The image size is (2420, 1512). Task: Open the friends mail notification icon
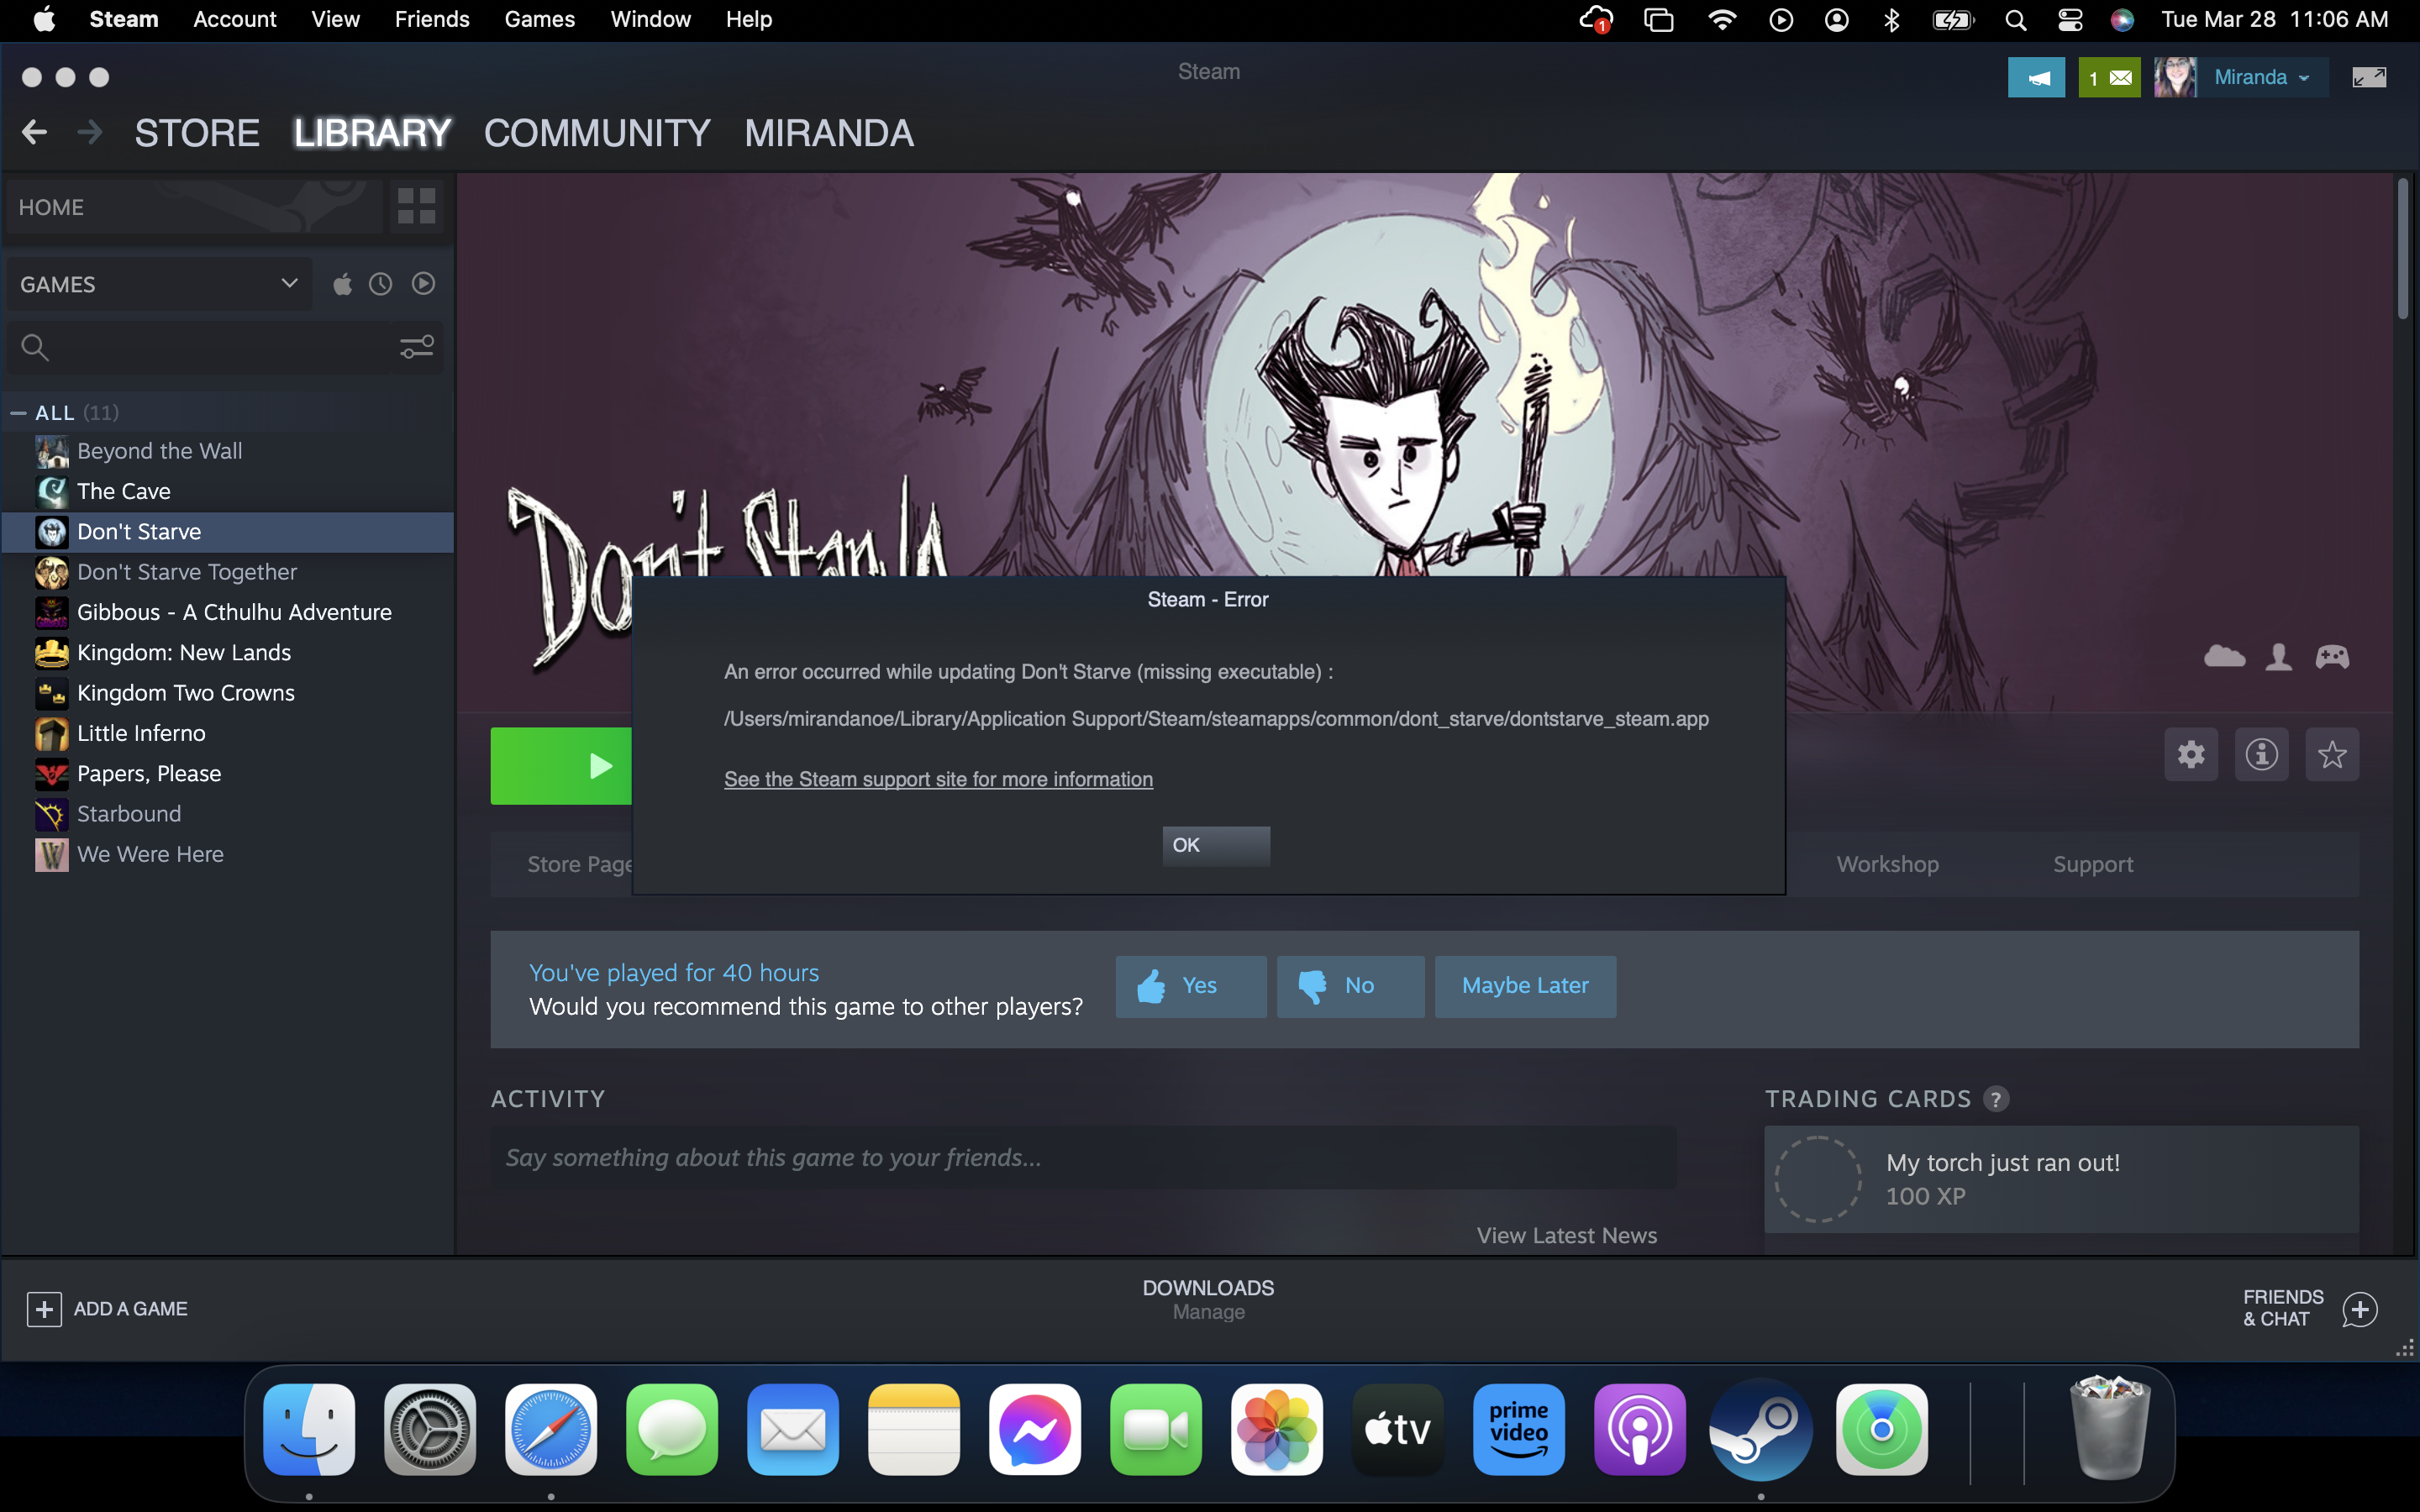(2109, 78)
